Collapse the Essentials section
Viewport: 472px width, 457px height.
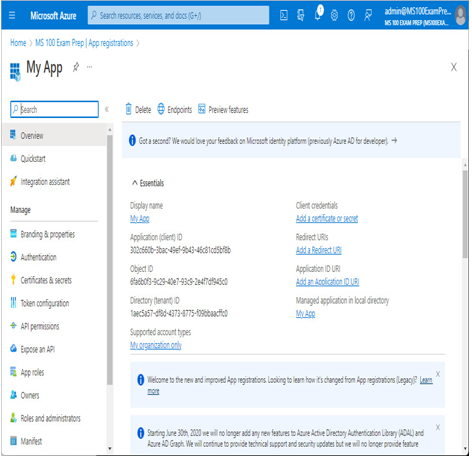pyautogui.click(x=135, y=183)
